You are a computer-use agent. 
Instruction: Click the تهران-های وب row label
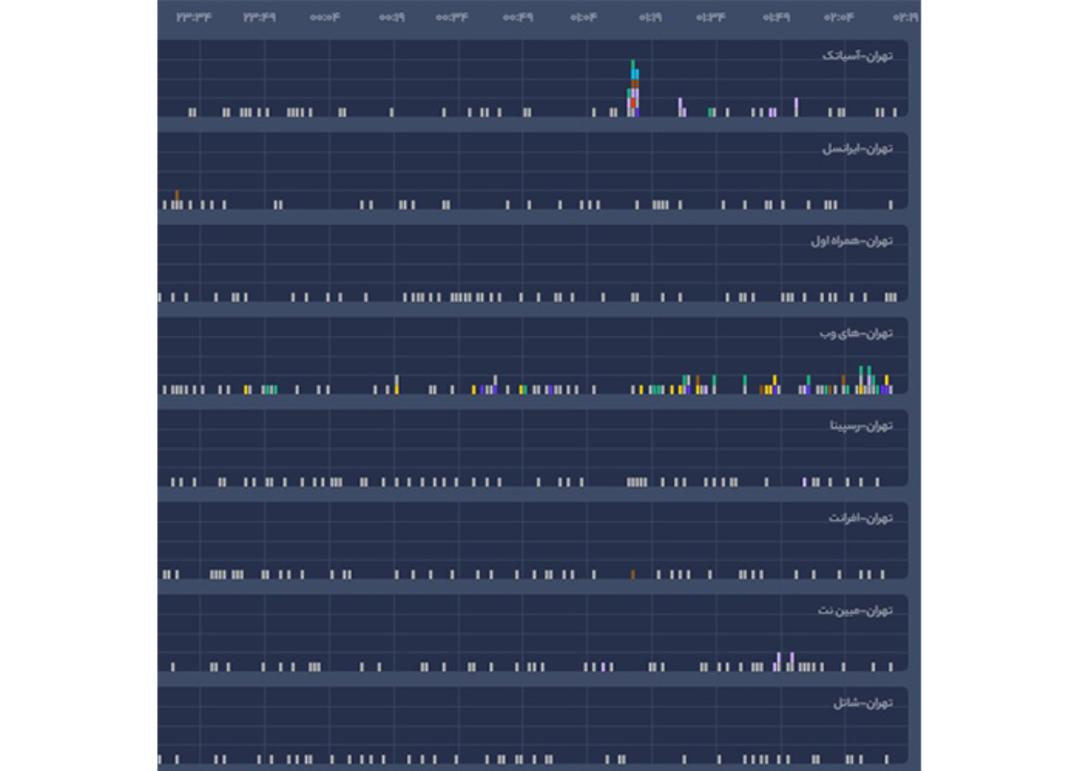coord(856,333)
